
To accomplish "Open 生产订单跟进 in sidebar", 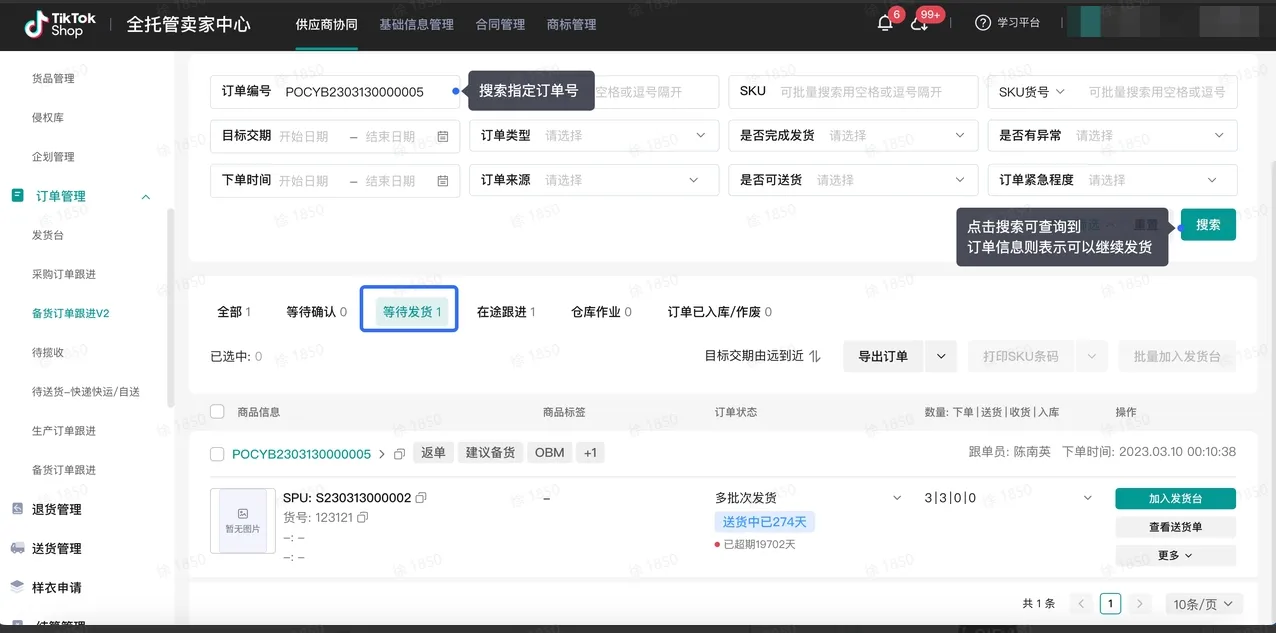I will pyautogui.click(x=64, y=431).
